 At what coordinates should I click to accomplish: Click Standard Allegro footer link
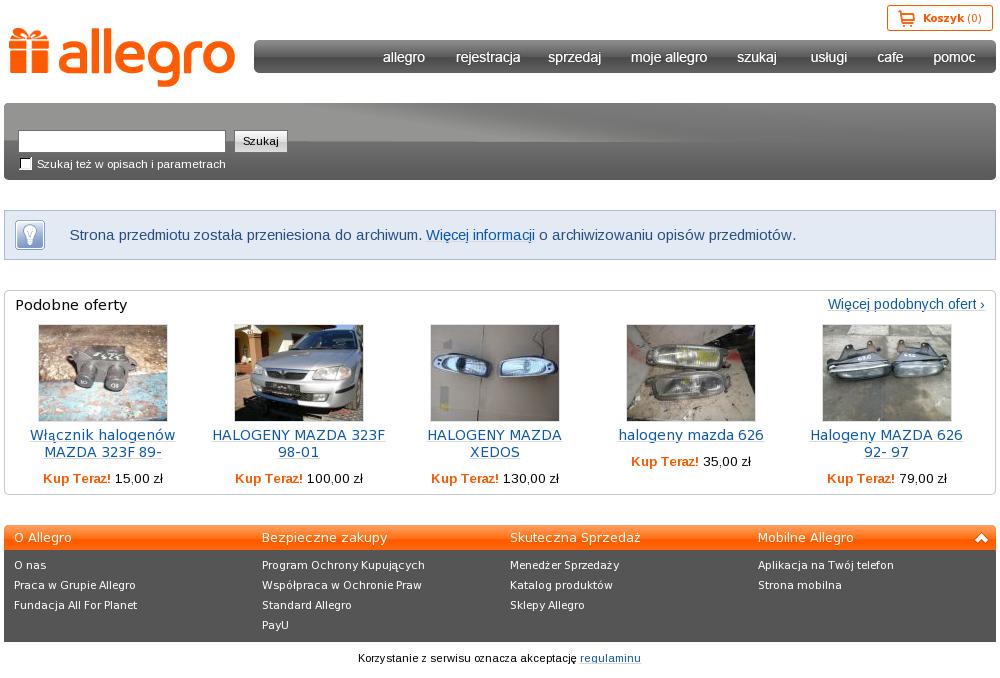[307, 605]
